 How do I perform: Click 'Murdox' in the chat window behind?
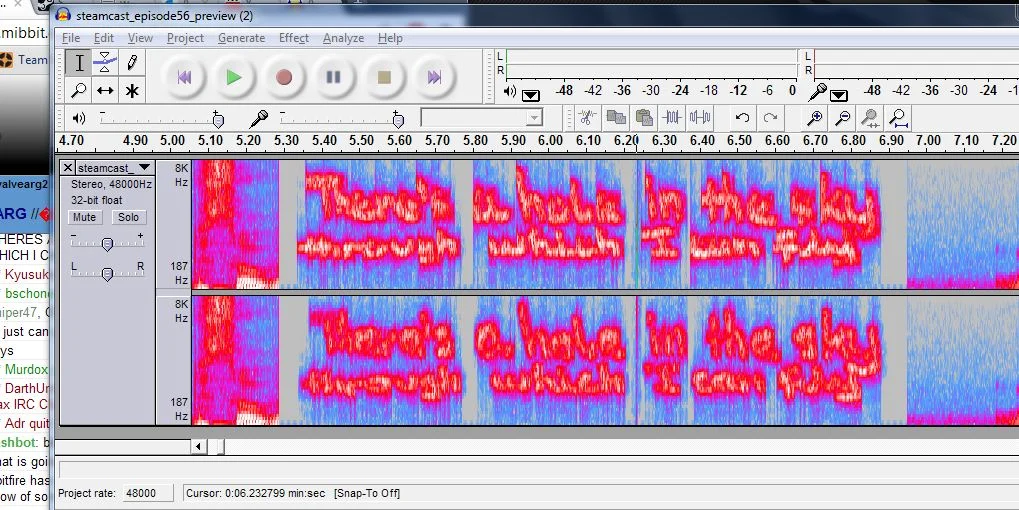(27, 369)
